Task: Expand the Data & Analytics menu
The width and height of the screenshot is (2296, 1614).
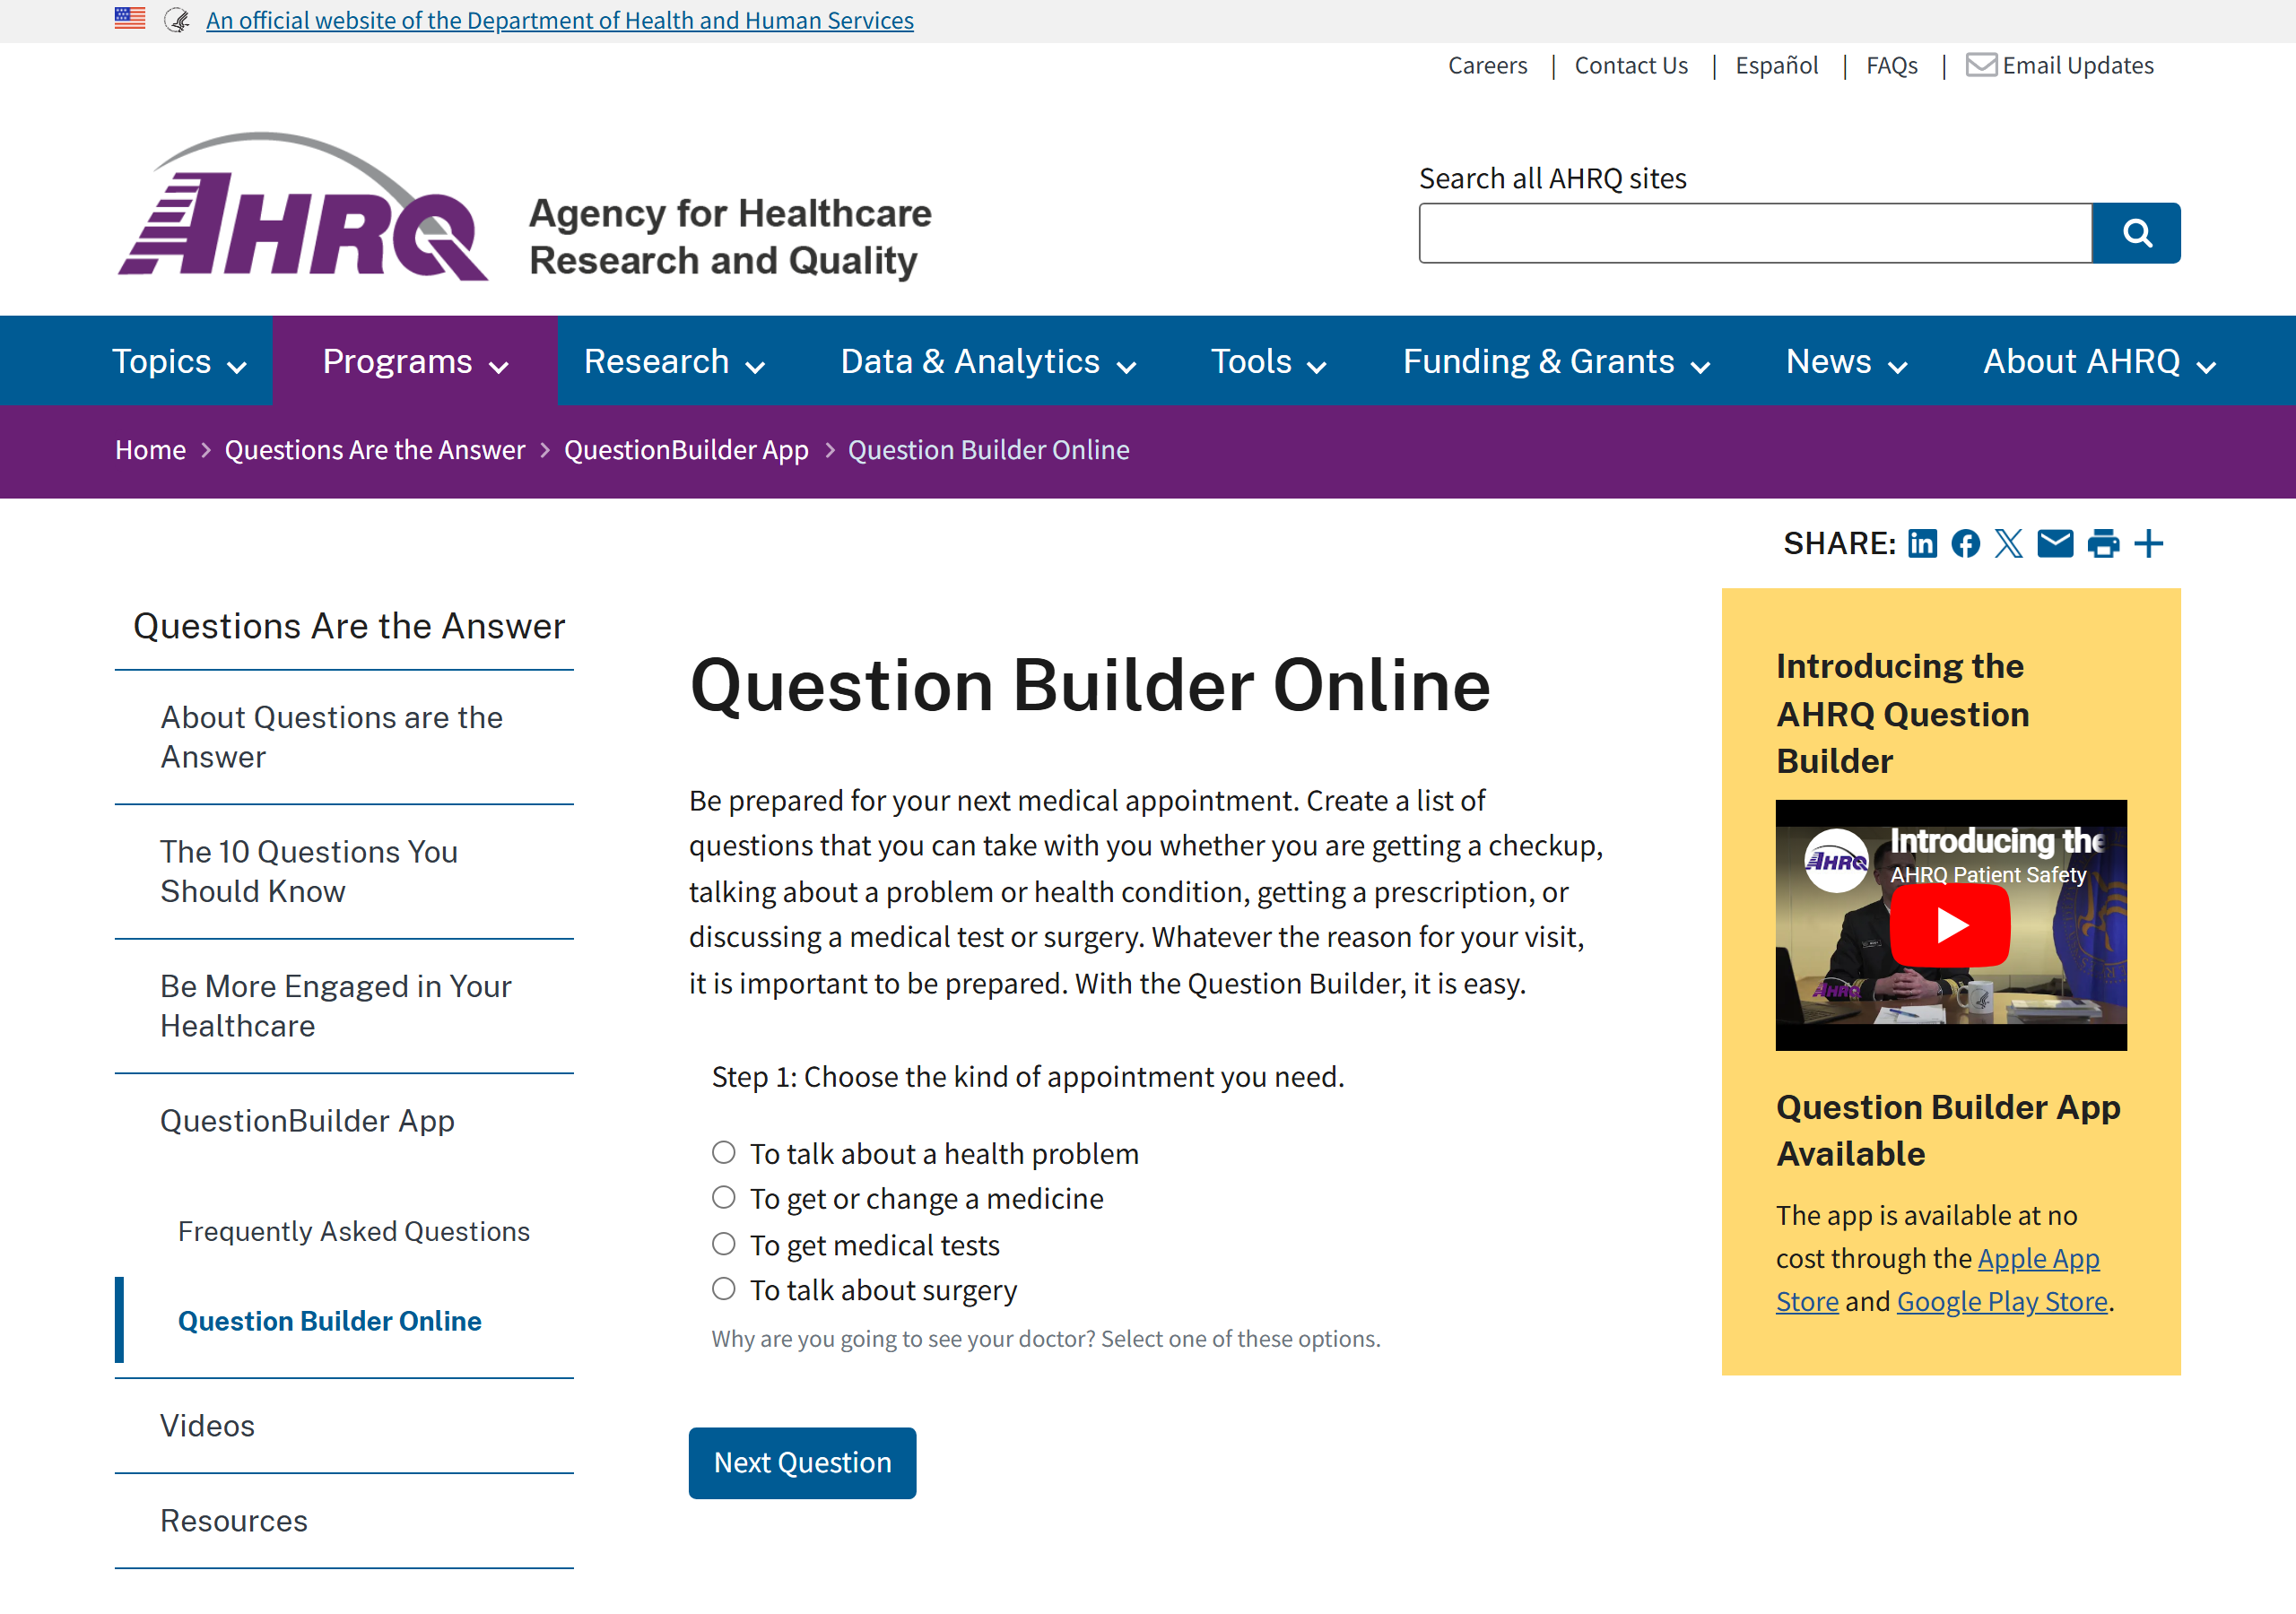Action: tap(988, 361)
